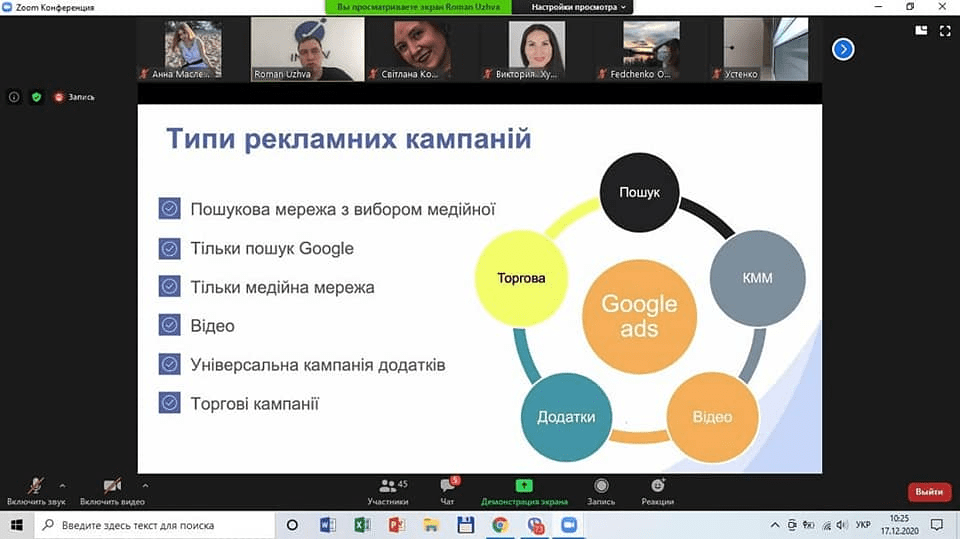Viewport: 960px width, 539px height.
Task: Open PowerPoint from the taskbar
Action: [397, 525]
